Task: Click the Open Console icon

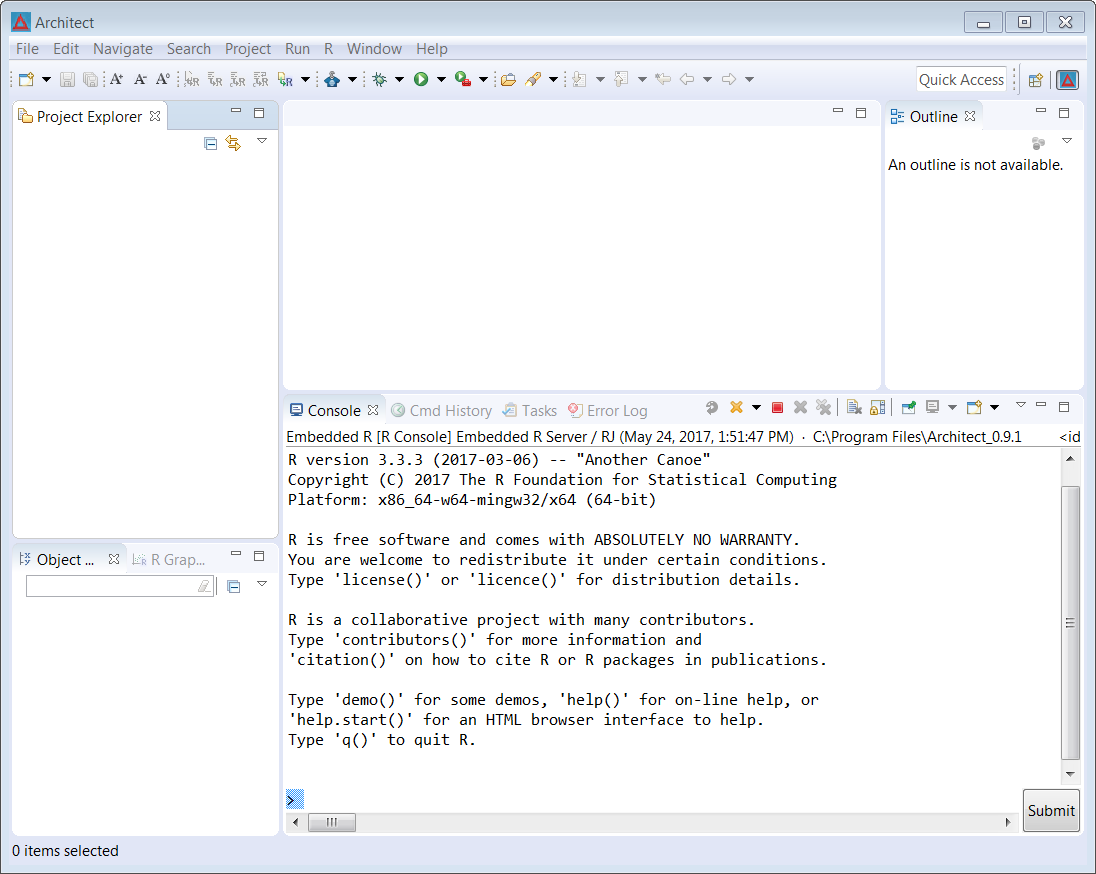Action: (974, 407)
